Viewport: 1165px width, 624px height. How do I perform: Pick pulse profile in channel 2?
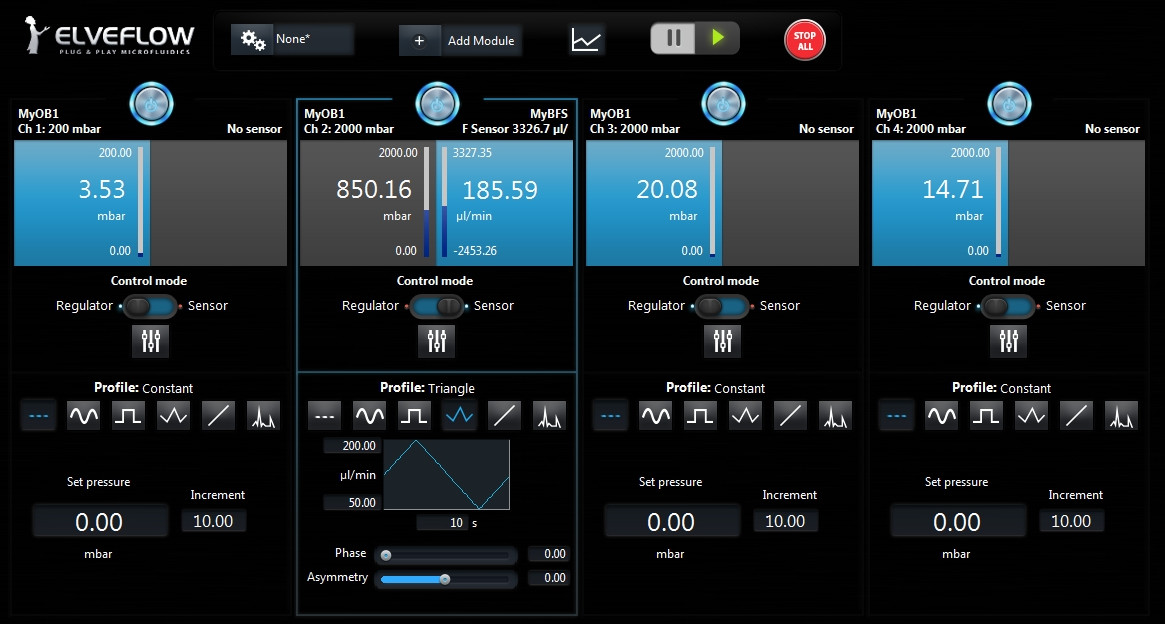pos(549,415)
